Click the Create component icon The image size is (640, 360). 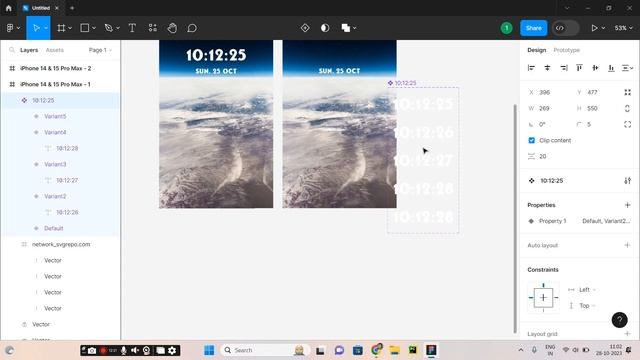(x=305, y=28)
